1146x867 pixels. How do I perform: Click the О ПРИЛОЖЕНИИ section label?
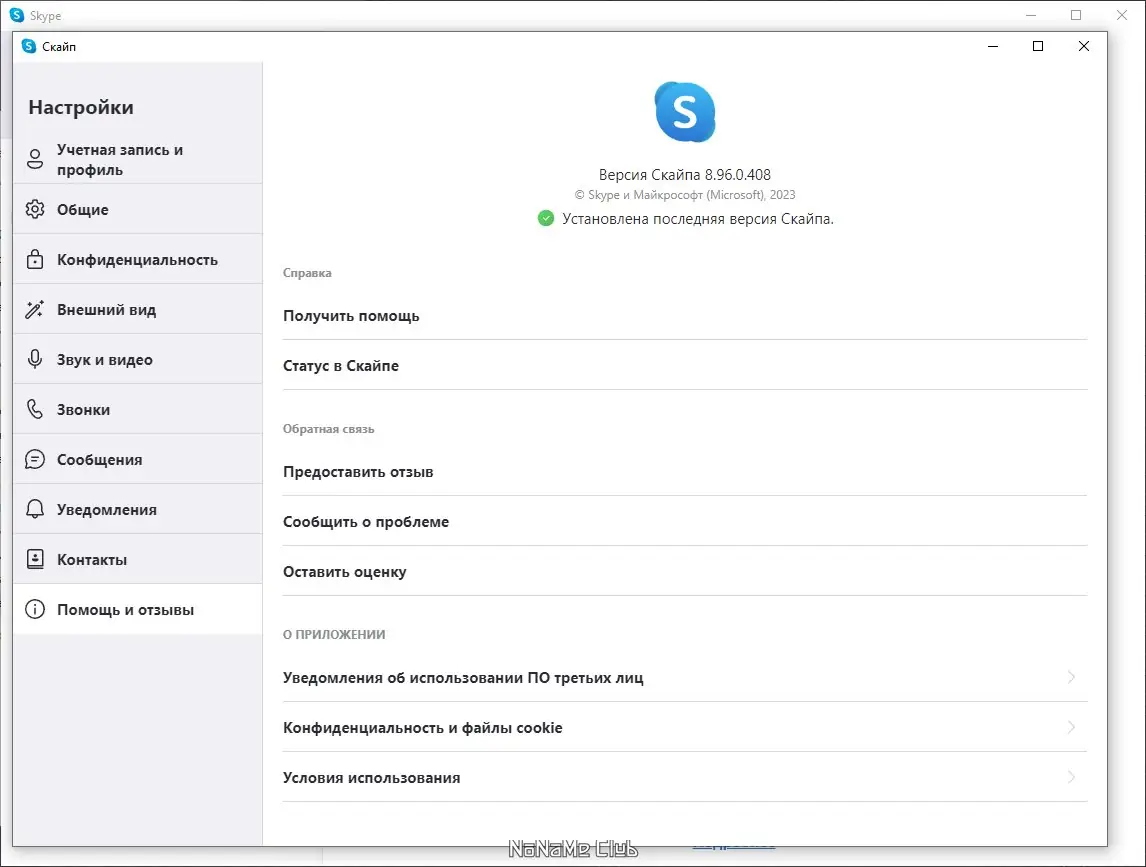(334, 635)
